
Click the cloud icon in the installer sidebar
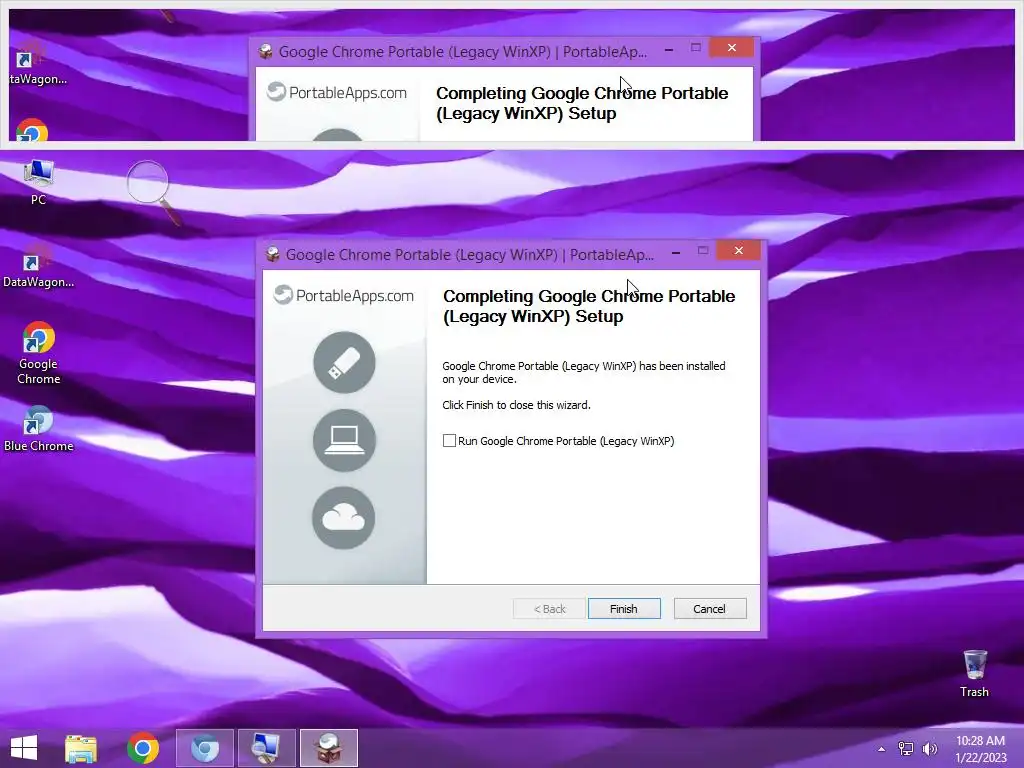(344, 518)
